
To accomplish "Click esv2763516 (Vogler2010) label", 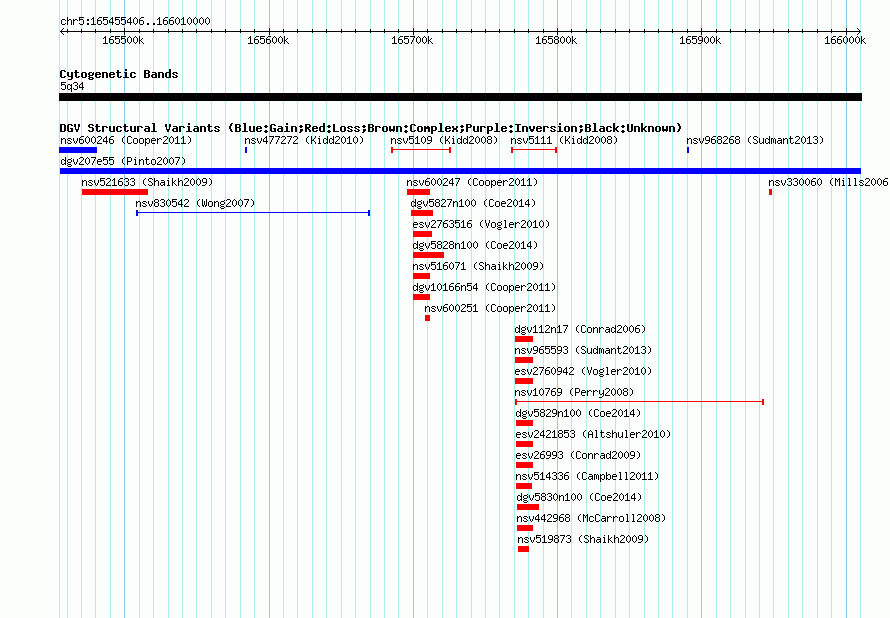I will 481,224.
